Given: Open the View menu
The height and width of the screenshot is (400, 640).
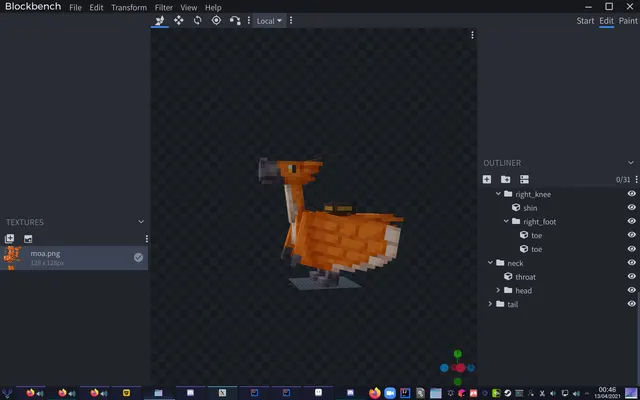Looking at the screenshot, I should pos(189,8).
